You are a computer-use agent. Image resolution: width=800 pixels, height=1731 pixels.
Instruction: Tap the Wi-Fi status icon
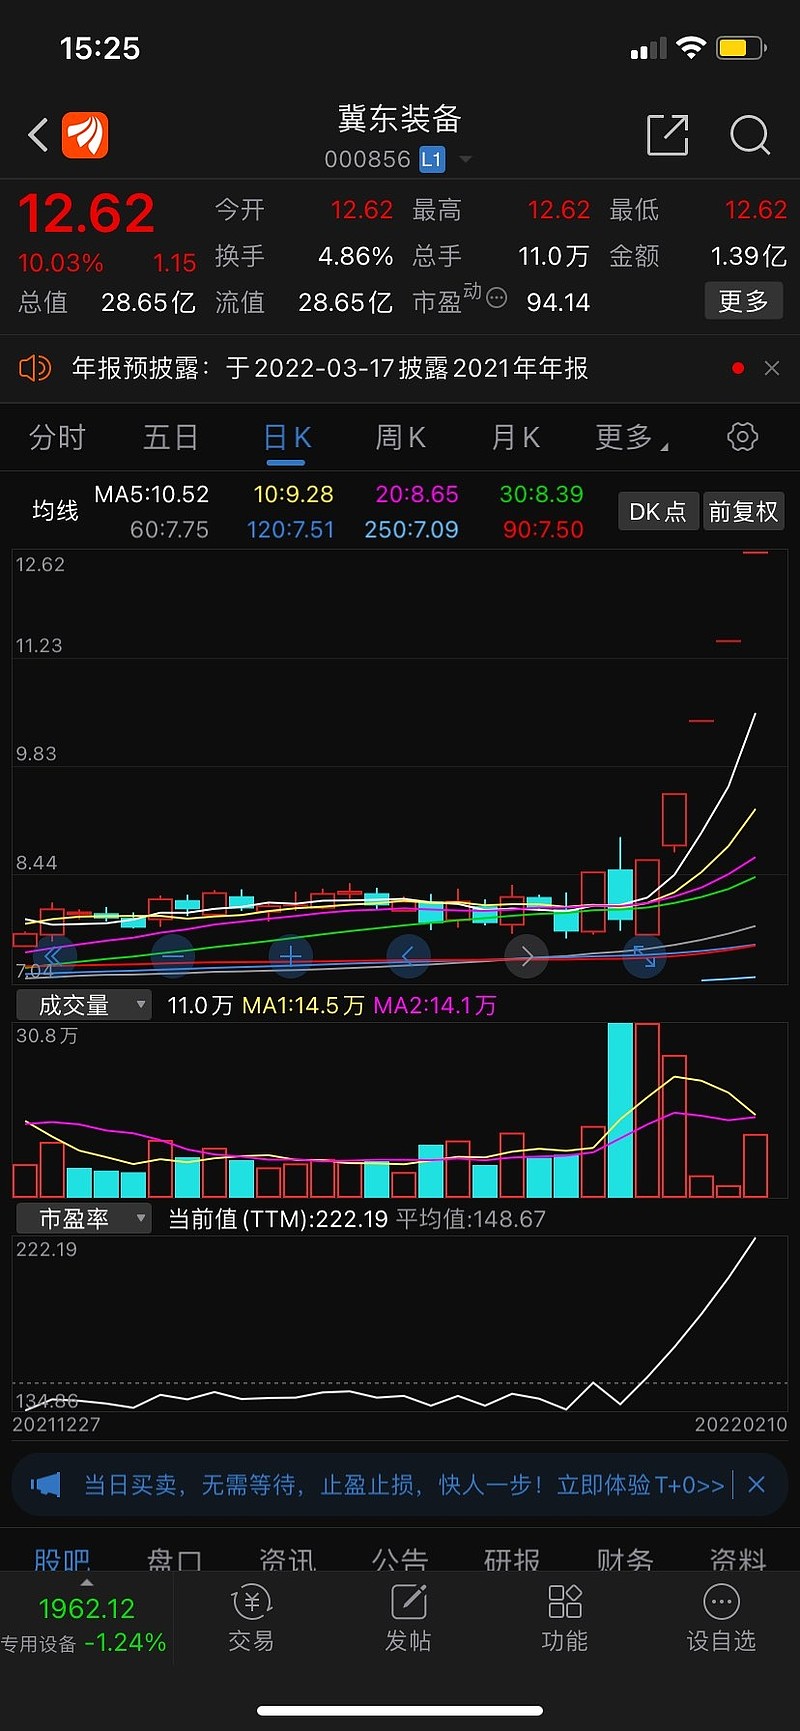(x=690, y=47)
